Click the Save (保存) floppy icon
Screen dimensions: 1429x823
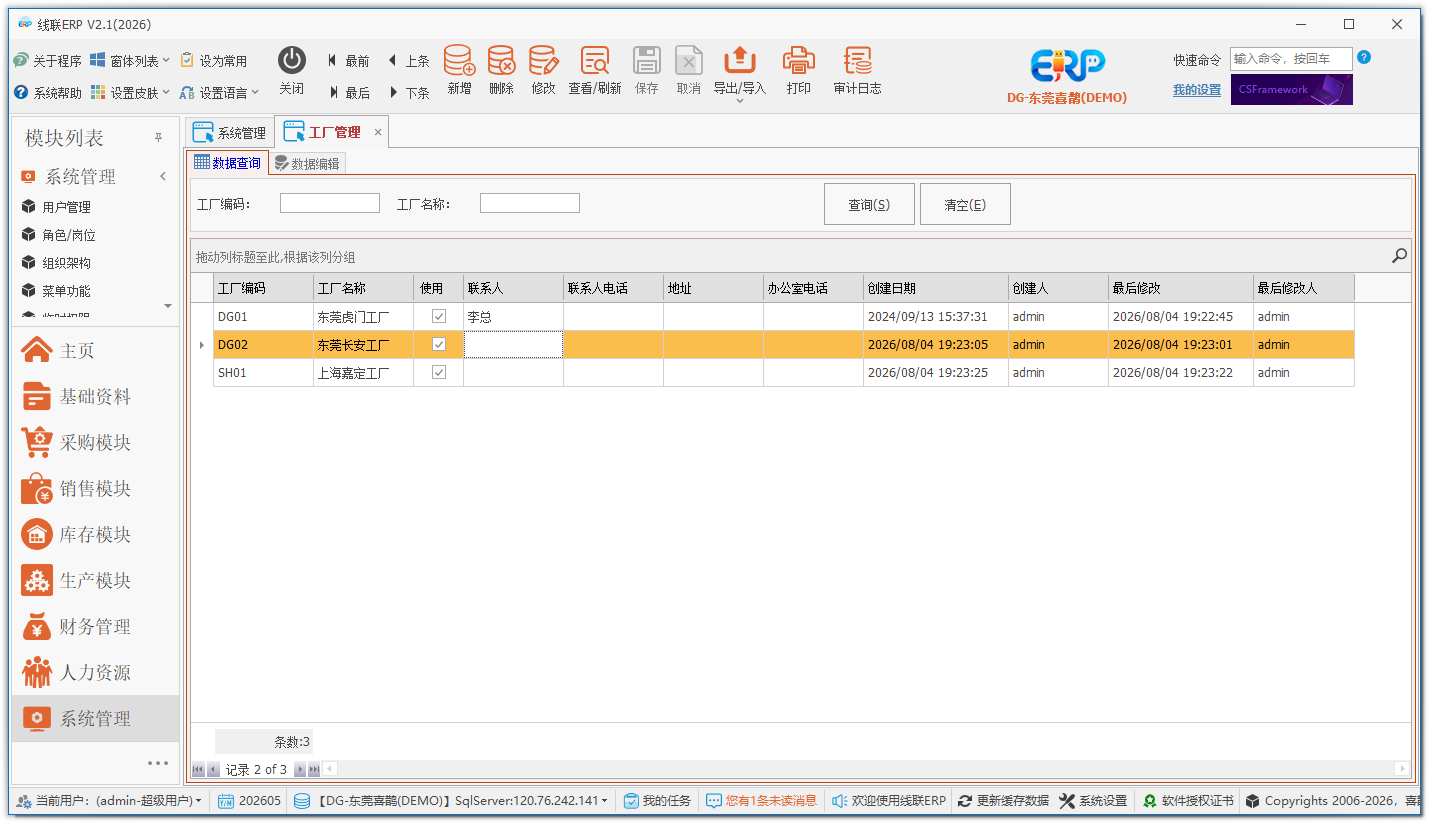point(647,61)
